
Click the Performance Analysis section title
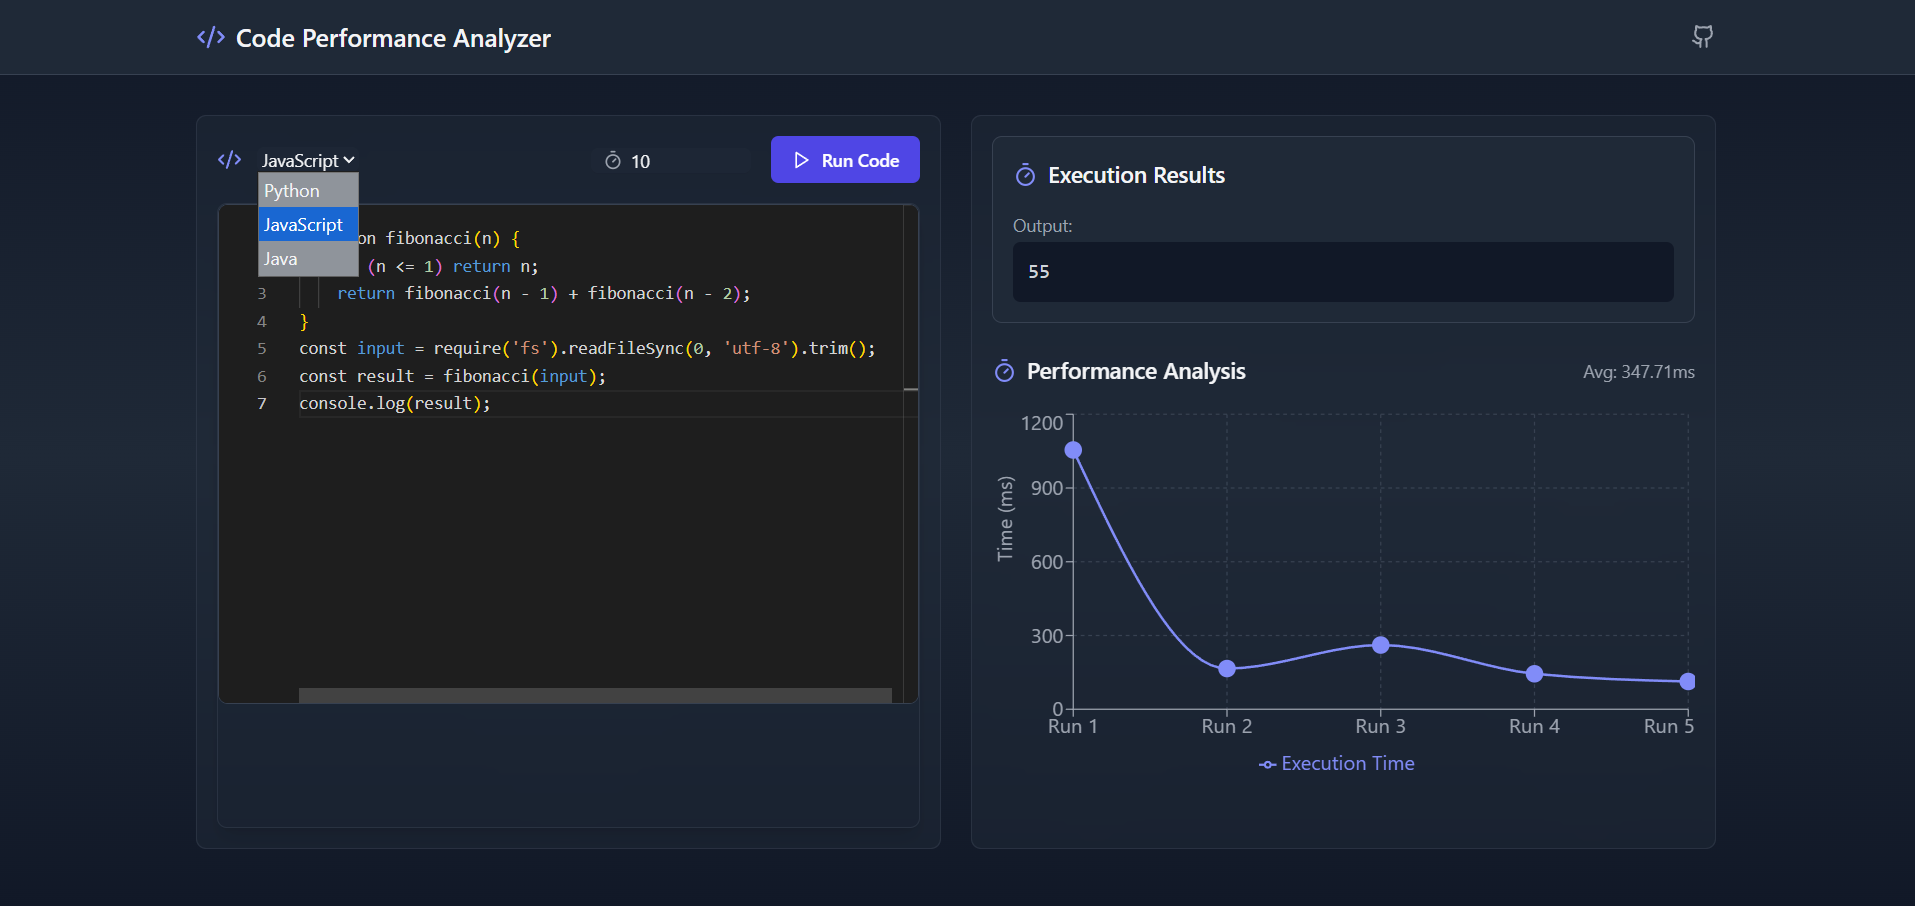coord(1136,371)
